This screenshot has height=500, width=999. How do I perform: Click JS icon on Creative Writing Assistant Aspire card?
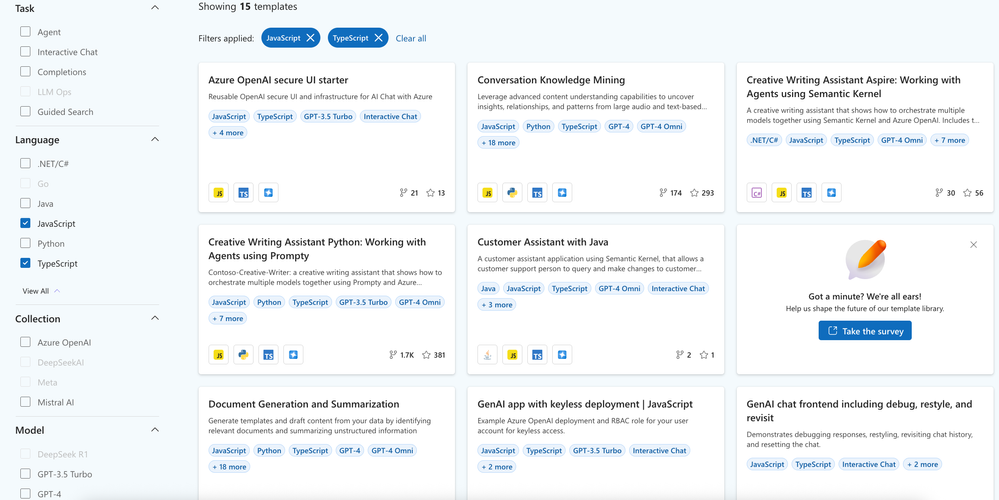(782, 193)
